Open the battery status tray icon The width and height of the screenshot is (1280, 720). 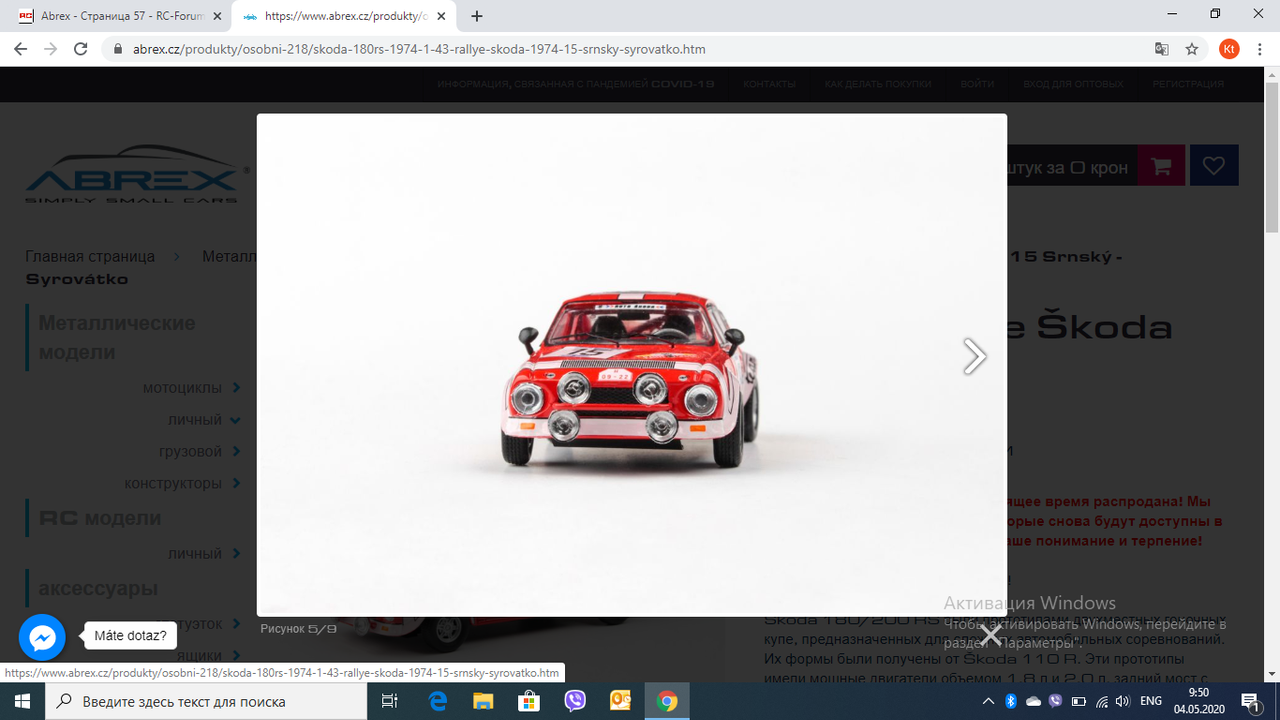[x=1077, y=701]
